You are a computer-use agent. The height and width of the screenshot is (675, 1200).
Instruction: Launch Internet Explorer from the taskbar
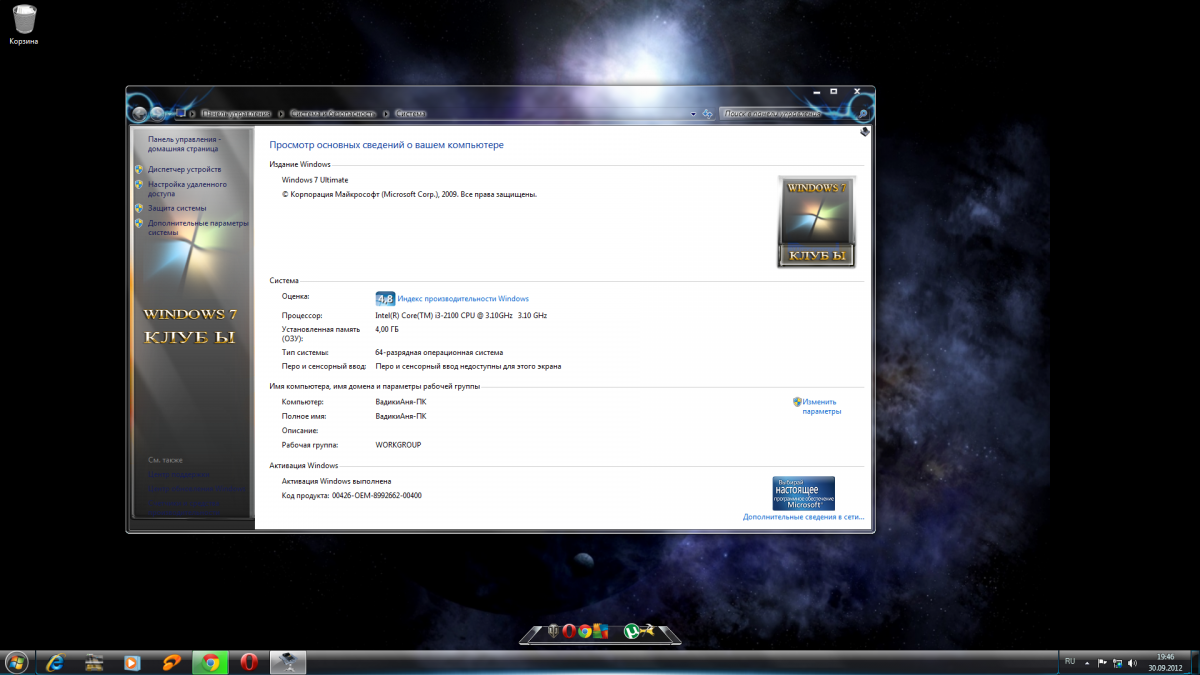(55, 662)
